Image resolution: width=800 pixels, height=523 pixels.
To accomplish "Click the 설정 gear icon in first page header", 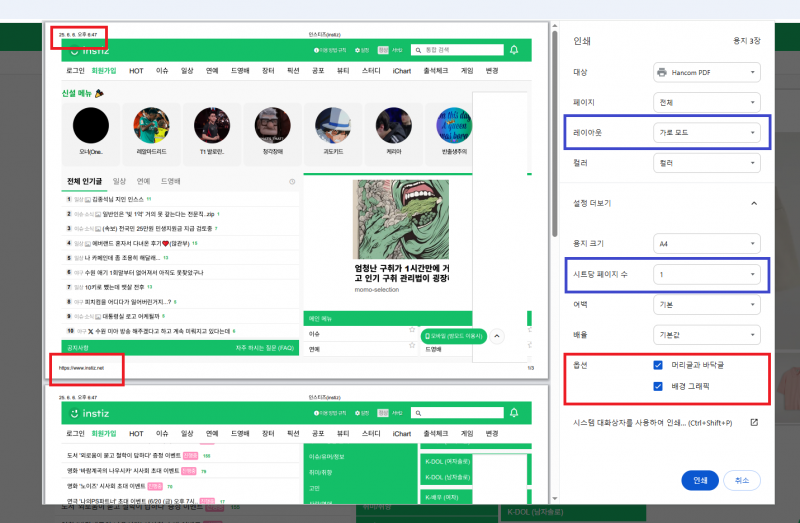I will click(358, 50).
